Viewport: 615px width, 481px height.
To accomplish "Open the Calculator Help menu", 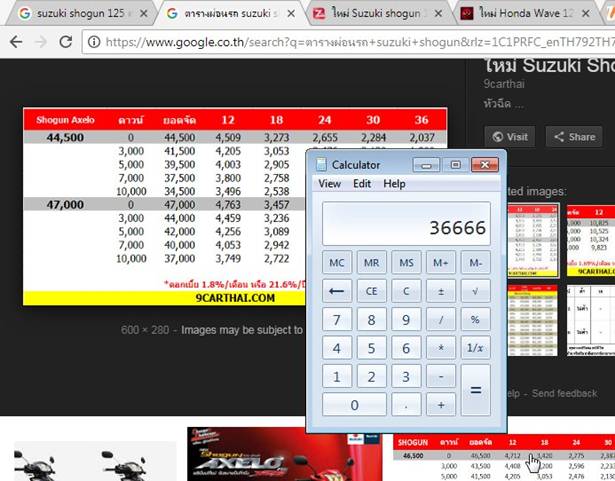I will [x=394, y=184].
